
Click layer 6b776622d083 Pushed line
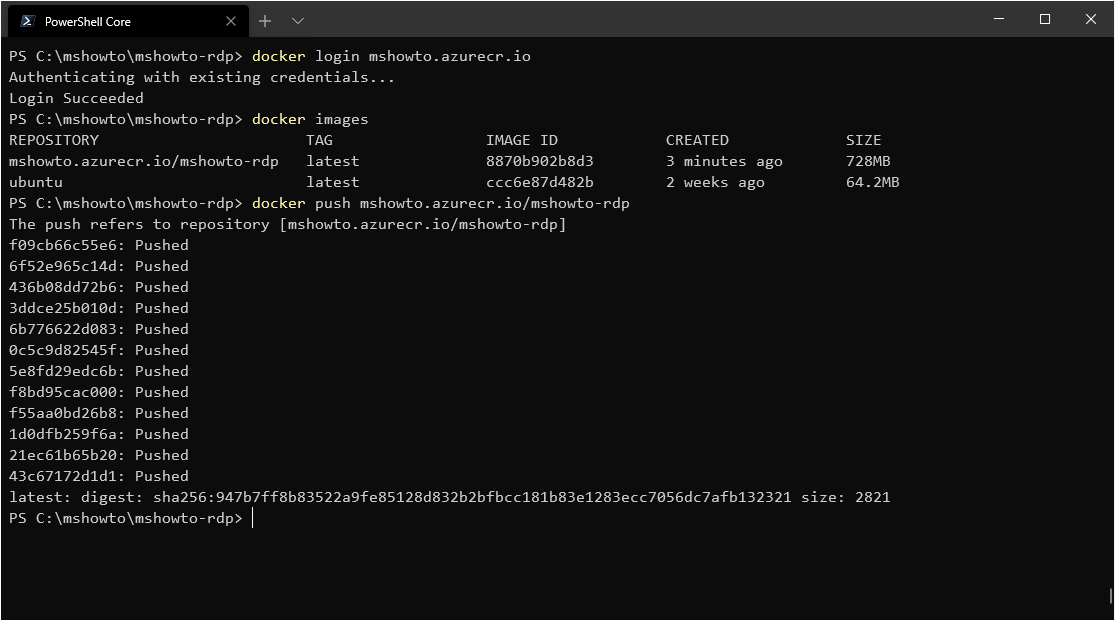click(99, 329)
